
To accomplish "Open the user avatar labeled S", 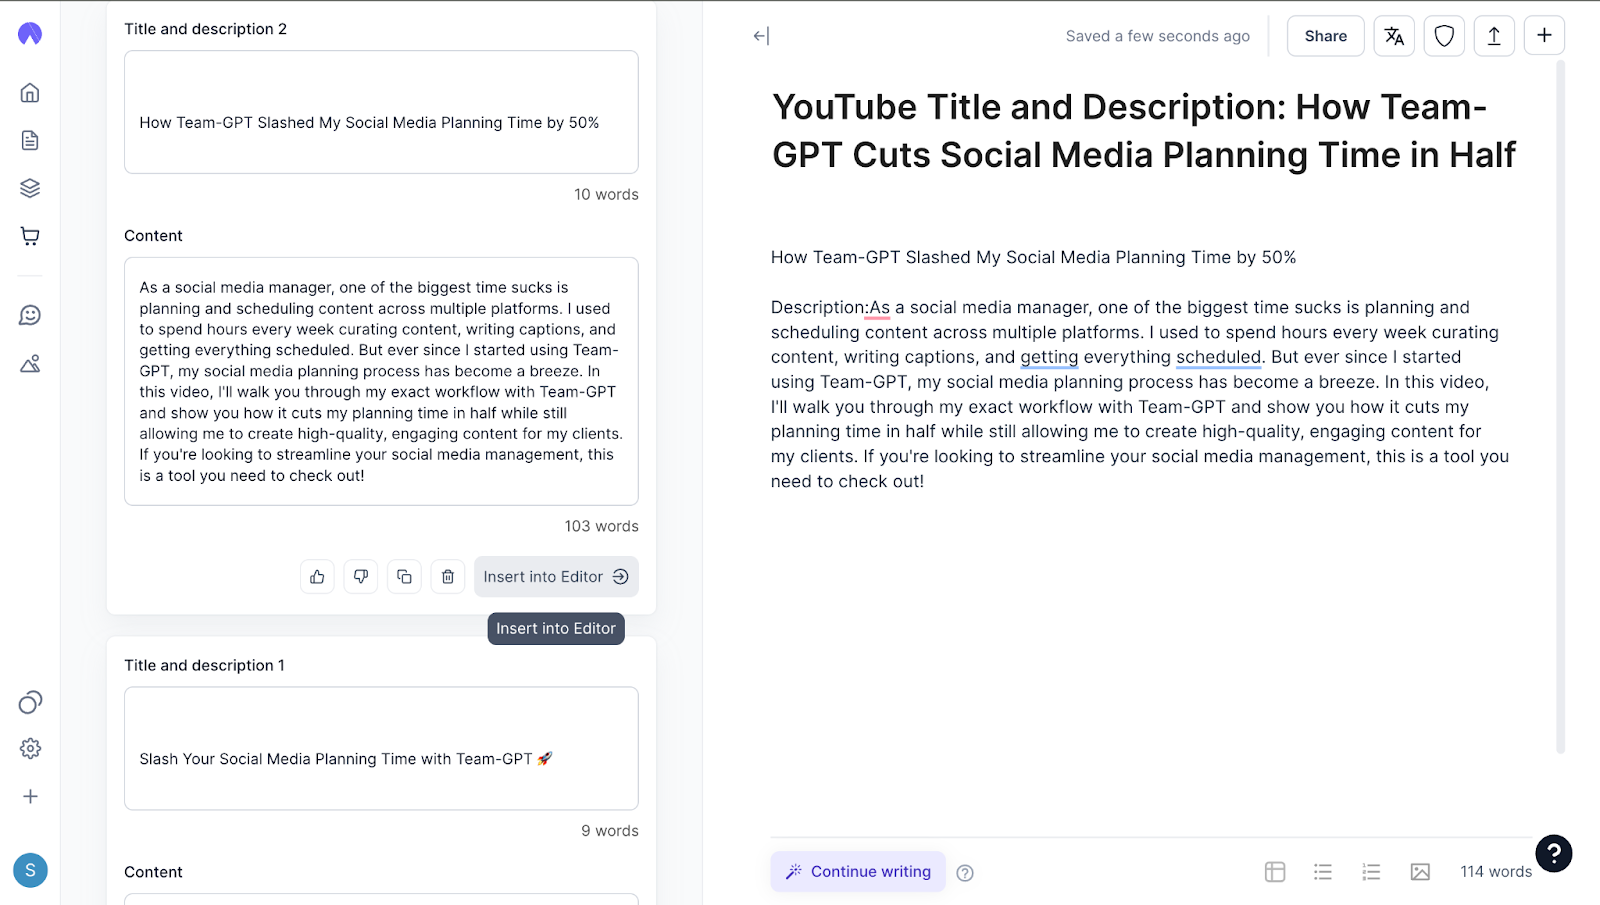I will (30, 870).
